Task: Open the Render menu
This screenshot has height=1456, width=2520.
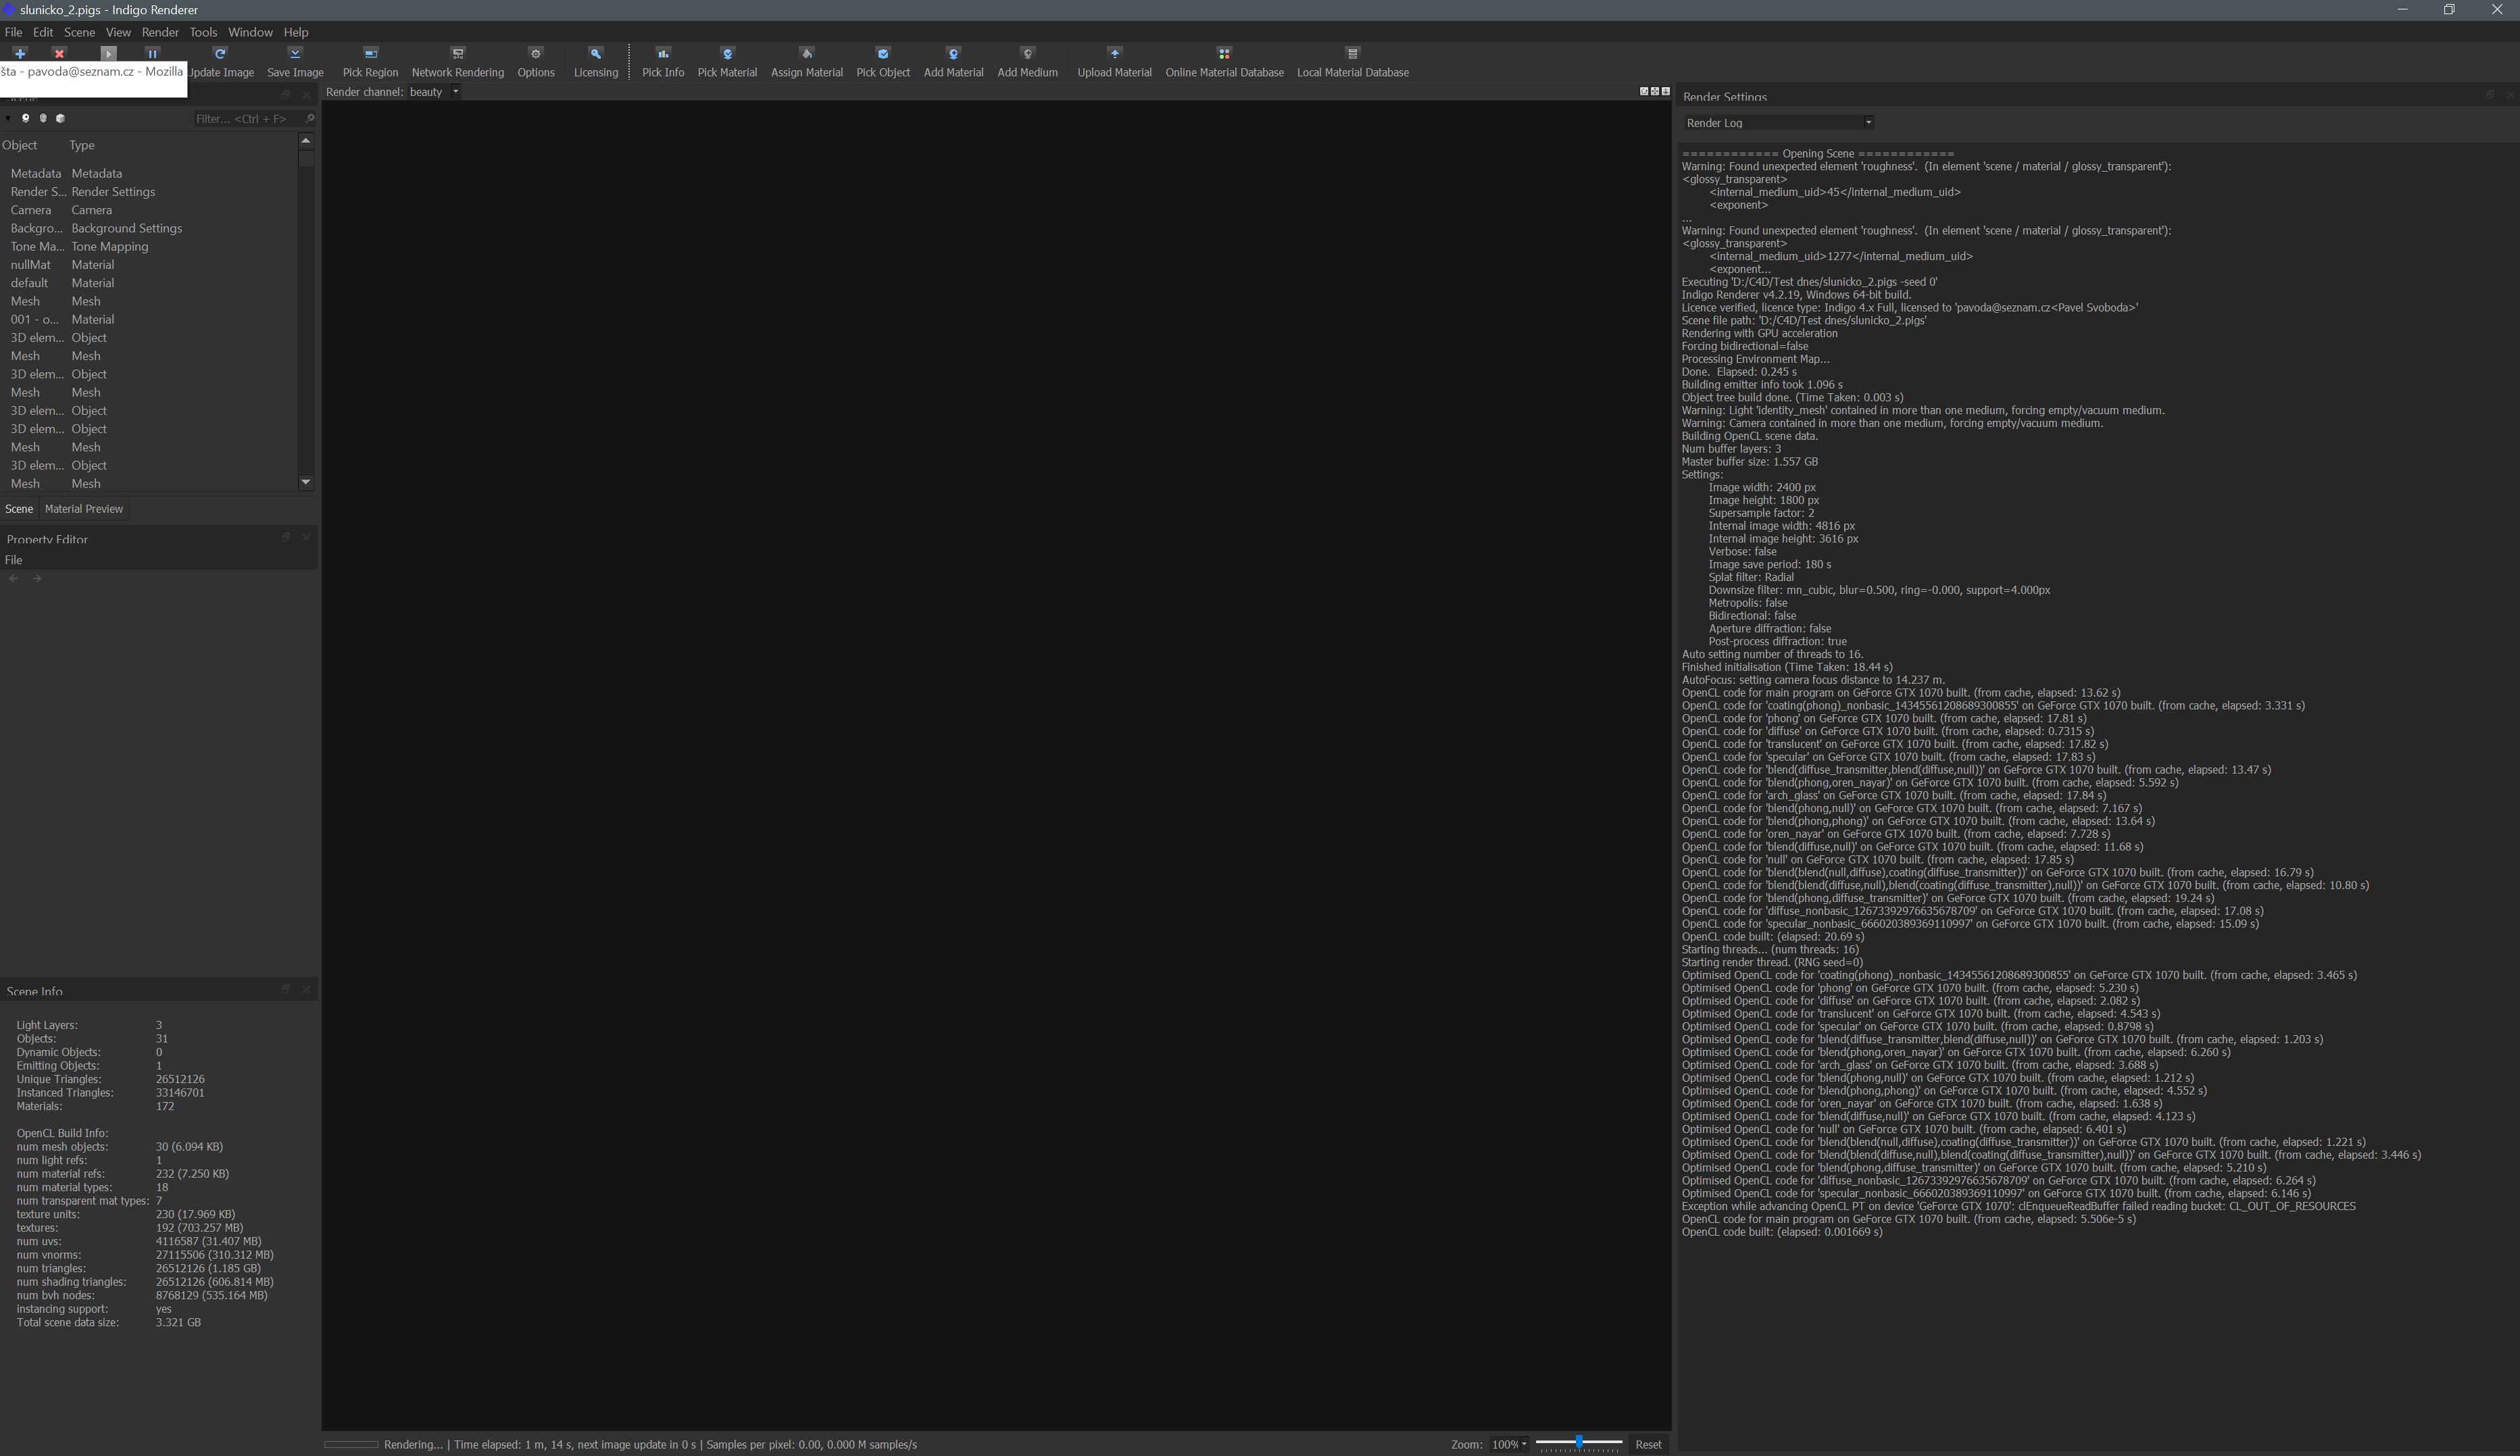Action: (160, 32)
